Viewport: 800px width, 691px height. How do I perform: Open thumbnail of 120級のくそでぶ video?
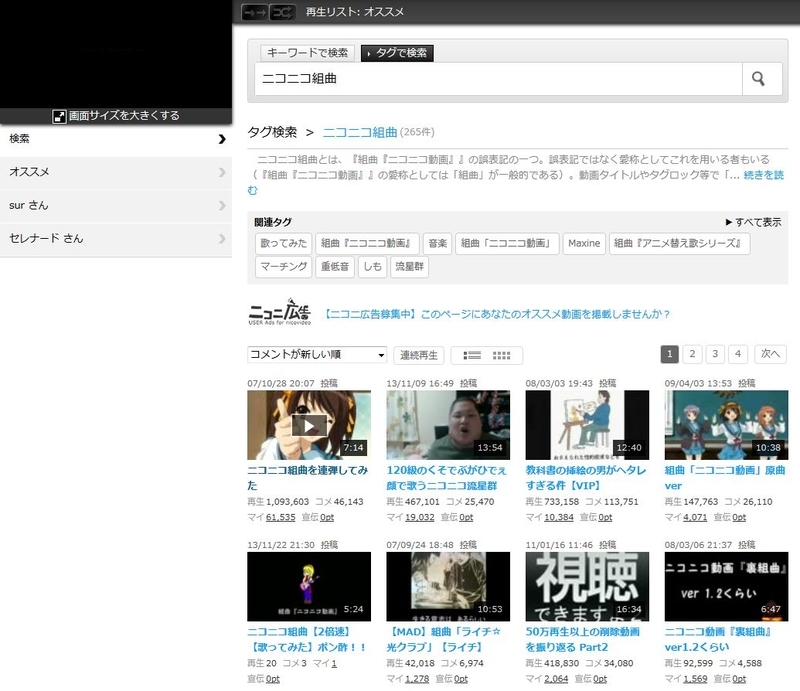point(448,425)
